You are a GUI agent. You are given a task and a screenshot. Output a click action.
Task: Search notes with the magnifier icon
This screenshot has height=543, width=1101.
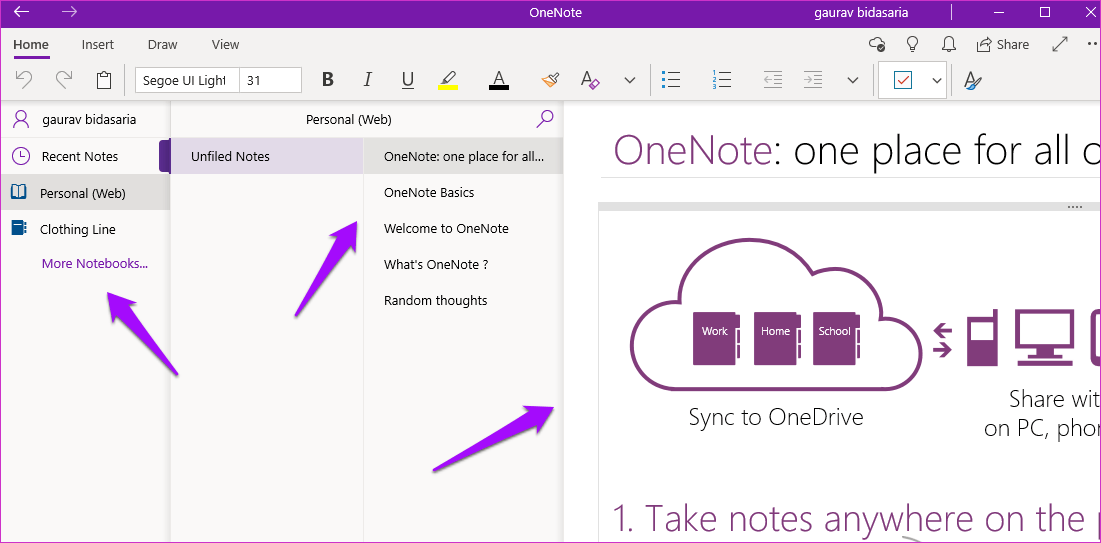545,119
